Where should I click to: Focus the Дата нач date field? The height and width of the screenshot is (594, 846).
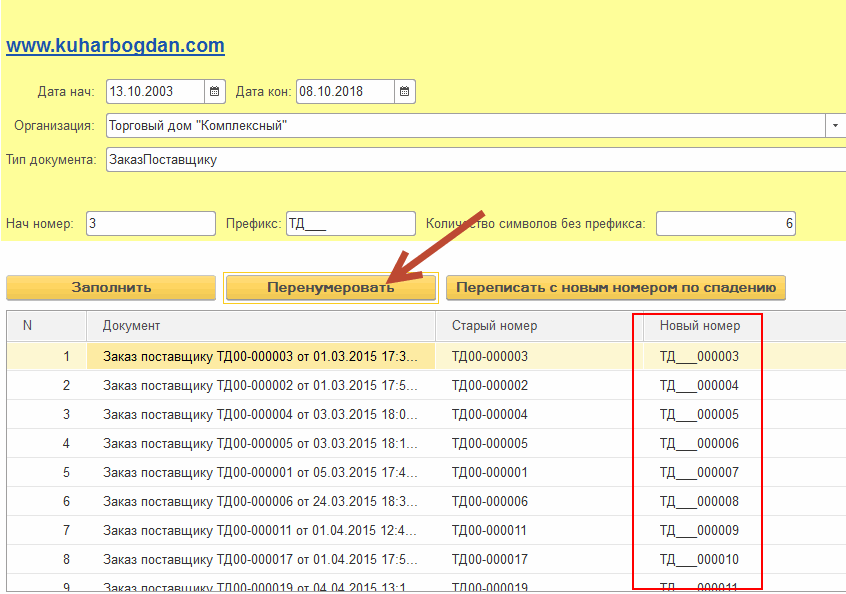click(x=155, y=92)
